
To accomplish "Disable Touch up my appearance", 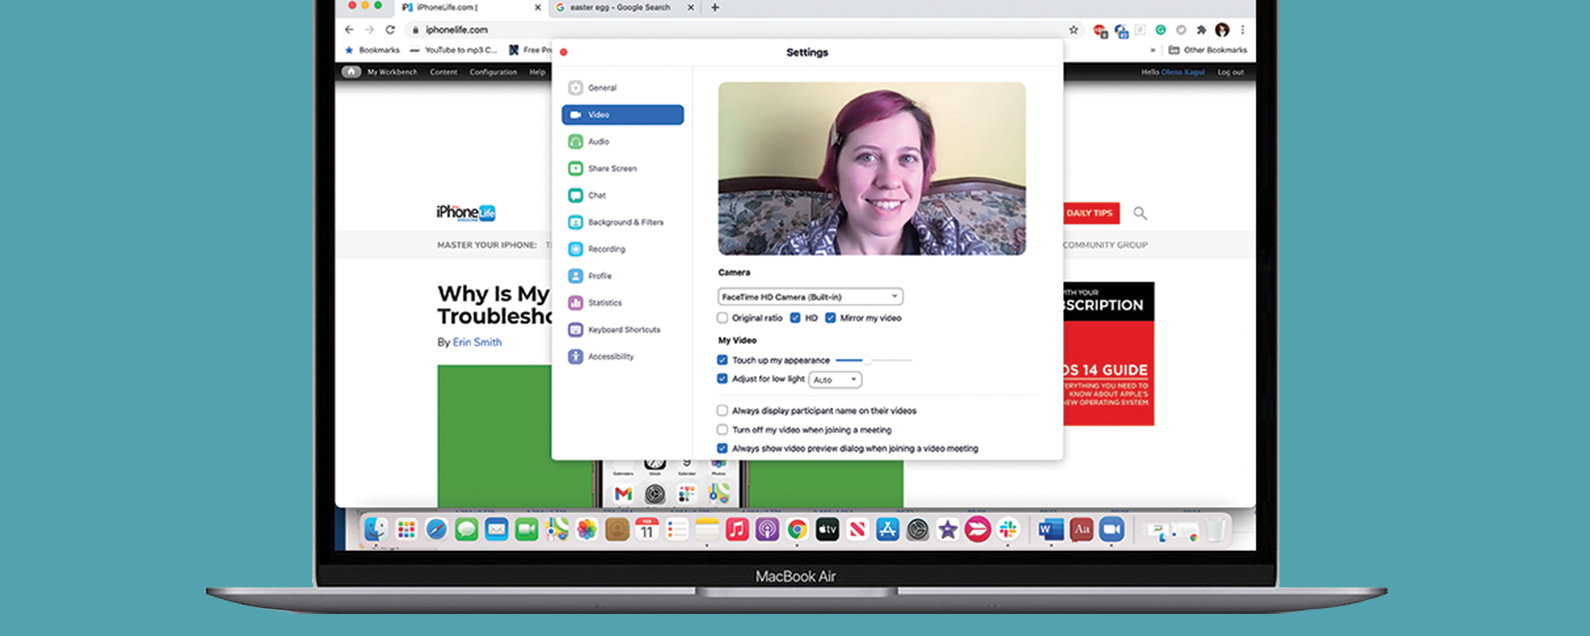I will coord(722,360).
